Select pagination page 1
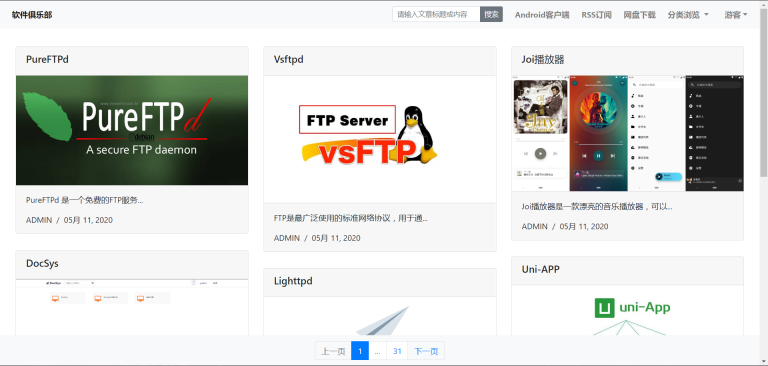The height and width of the screenshot is (366, 768). tap(360, 351)
